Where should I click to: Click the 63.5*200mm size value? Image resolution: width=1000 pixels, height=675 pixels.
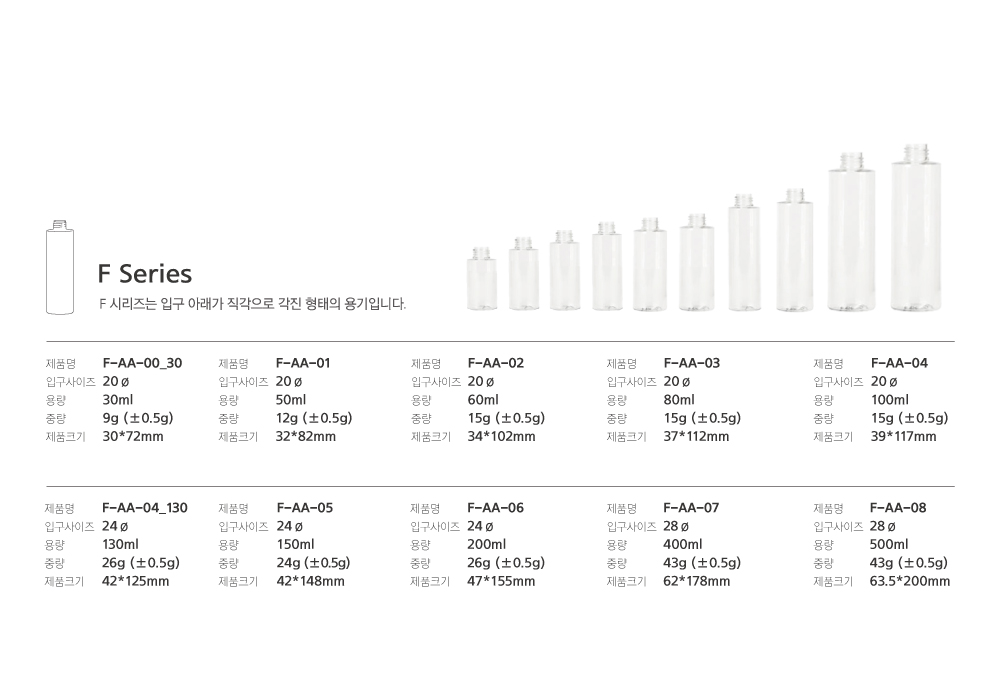[910, 581]
